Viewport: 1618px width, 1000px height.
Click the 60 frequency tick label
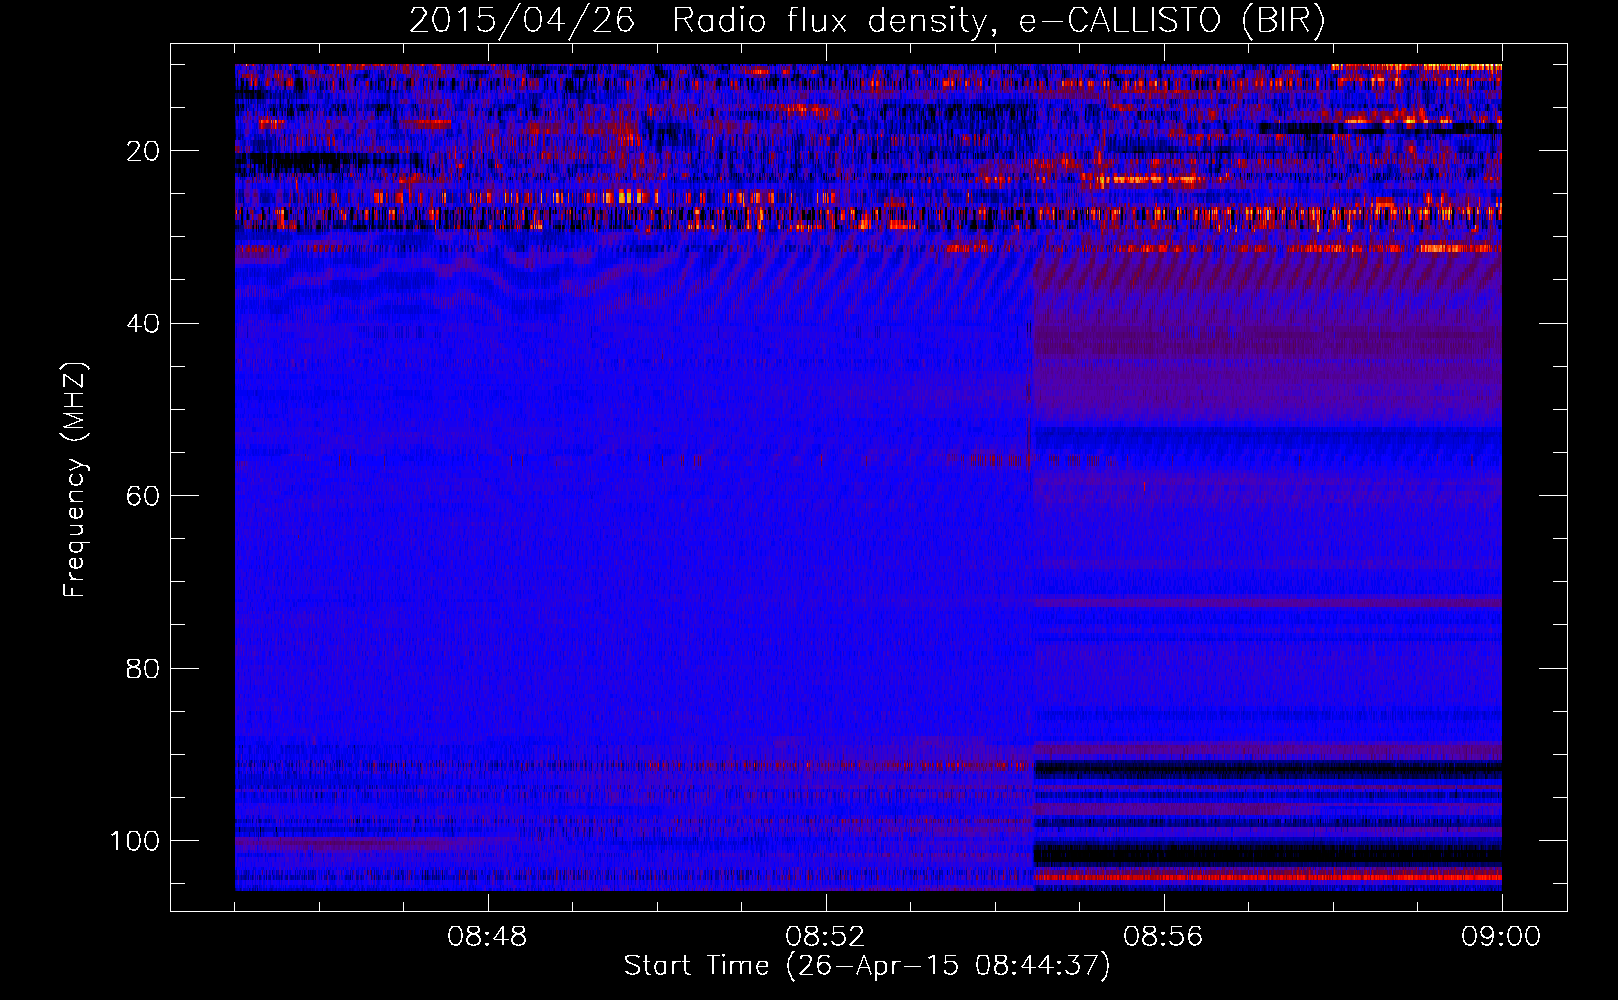coord(144,496)
